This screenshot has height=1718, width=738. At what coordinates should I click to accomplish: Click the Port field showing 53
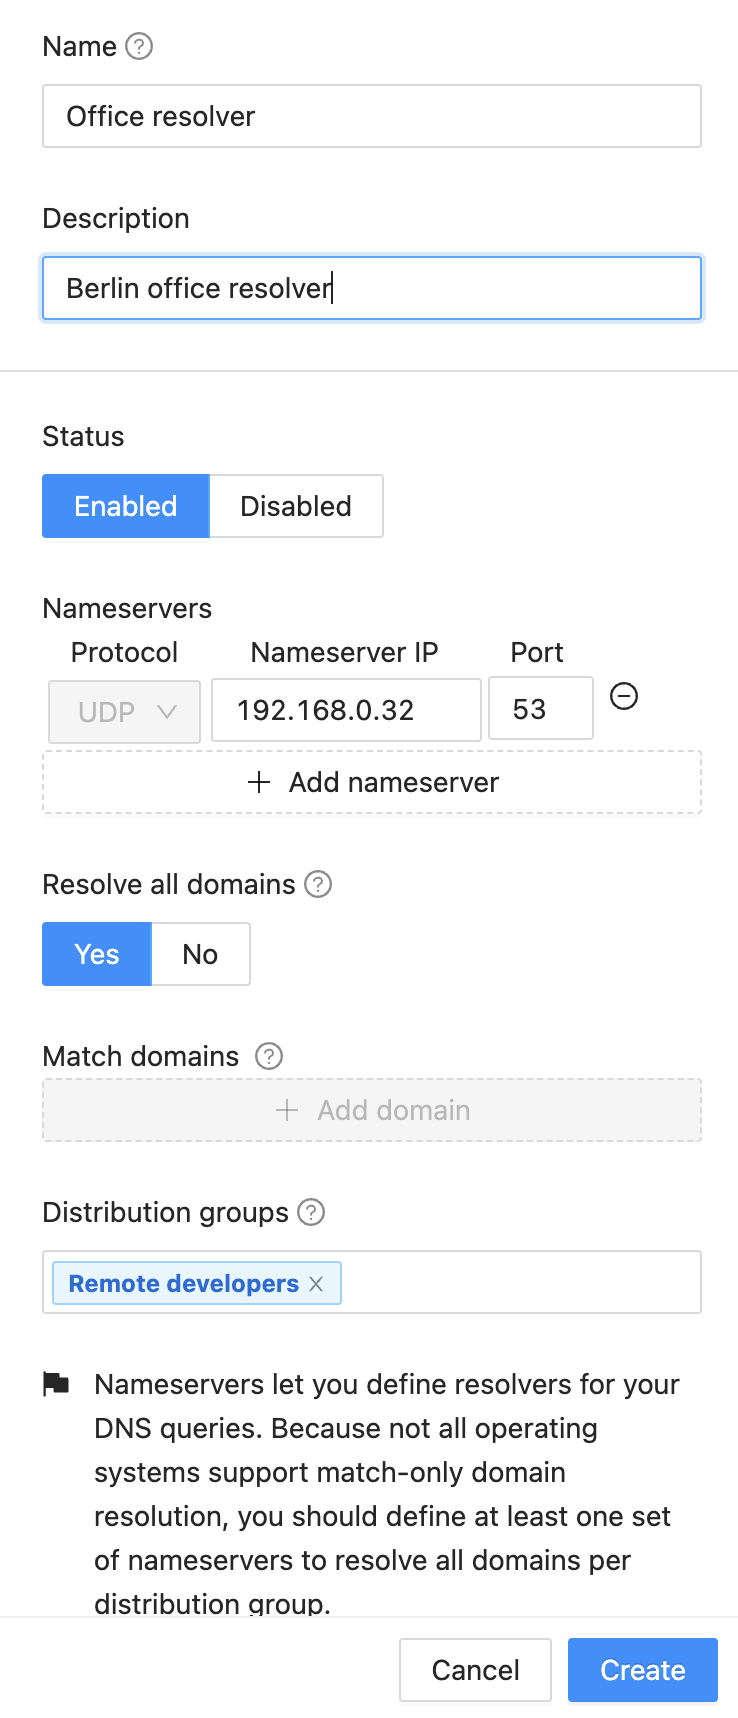540,710
